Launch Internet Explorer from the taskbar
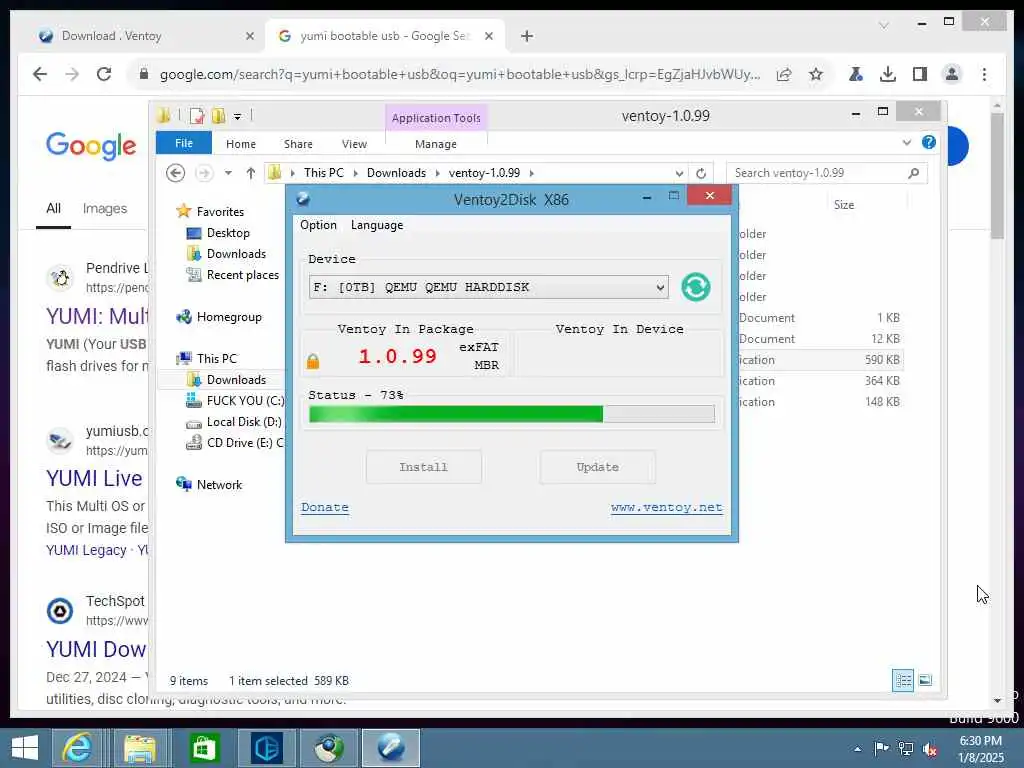The width and height of the screenshot is (1024, 768). click(x=76, y=748)
